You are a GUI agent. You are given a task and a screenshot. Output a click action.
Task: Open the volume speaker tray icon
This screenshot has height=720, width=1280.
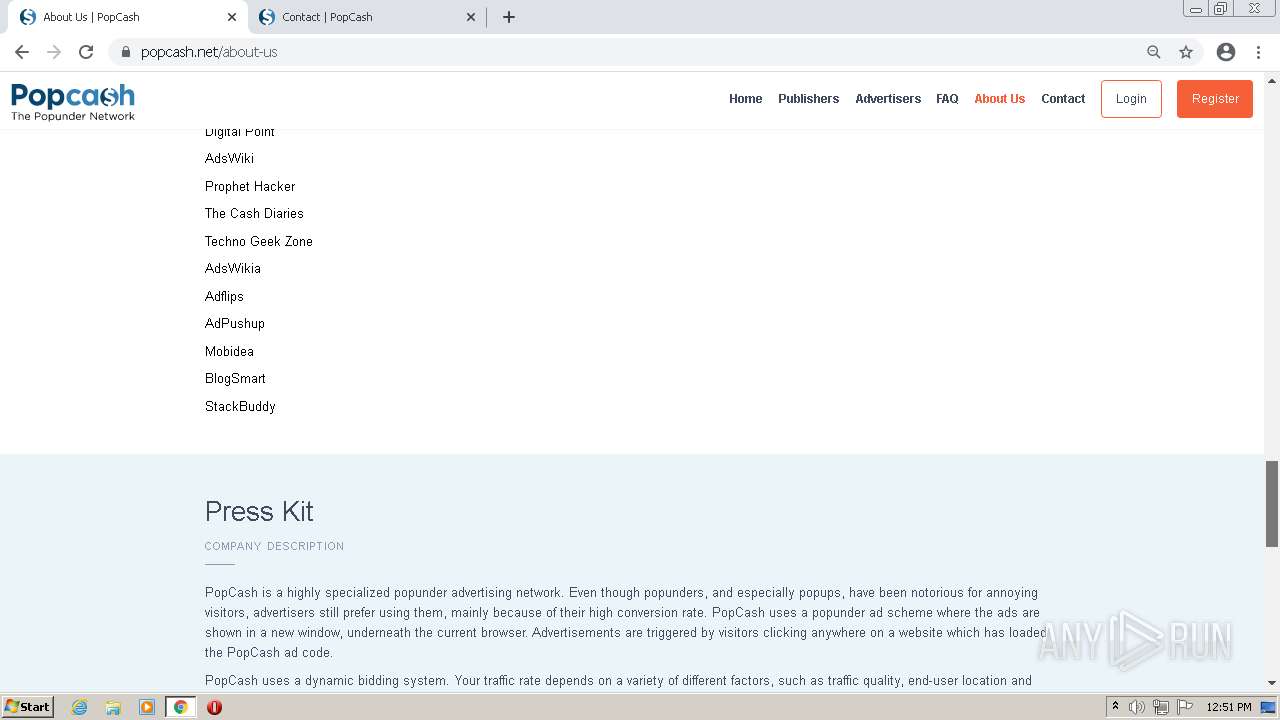pos(1137,707)
